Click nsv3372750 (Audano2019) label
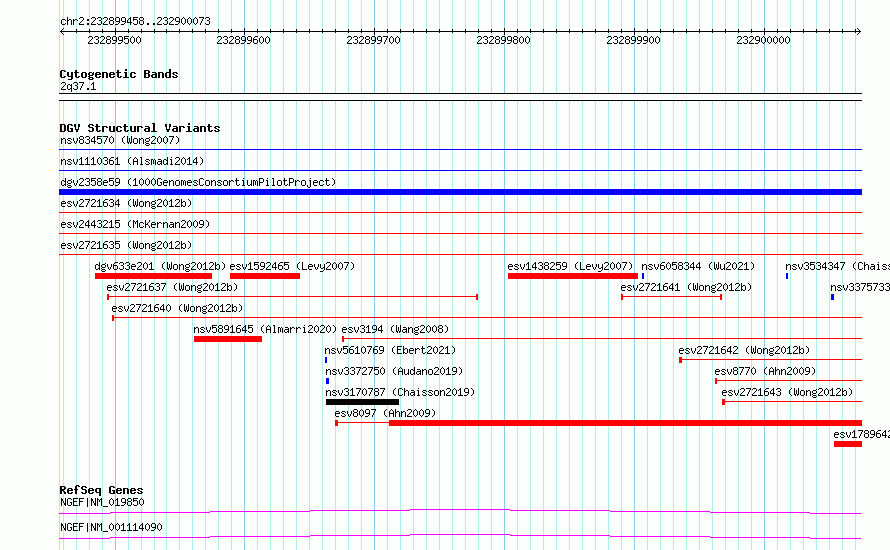The width and height of the screenshot is (890, 550). (394, 371)
